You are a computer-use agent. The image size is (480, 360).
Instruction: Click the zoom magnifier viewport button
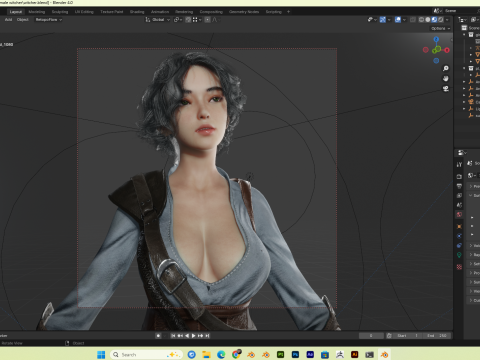coord(446,68)
